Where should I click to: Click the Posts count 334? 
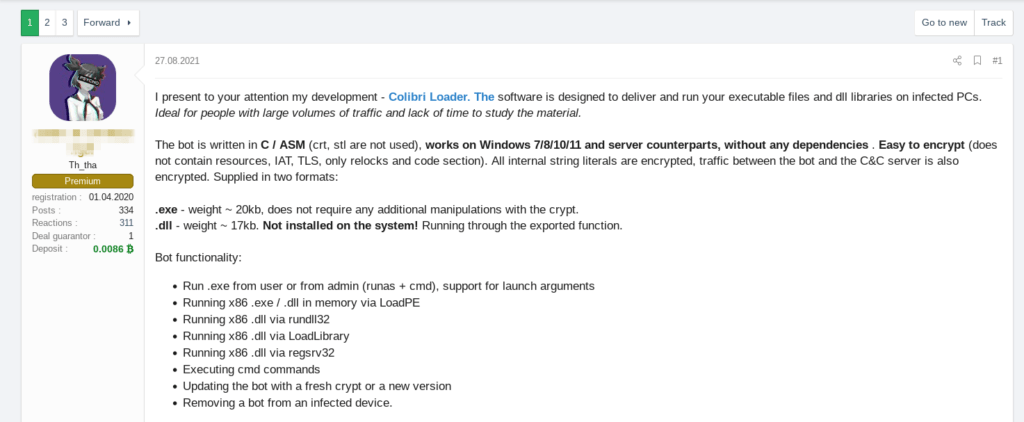[125, 210]
